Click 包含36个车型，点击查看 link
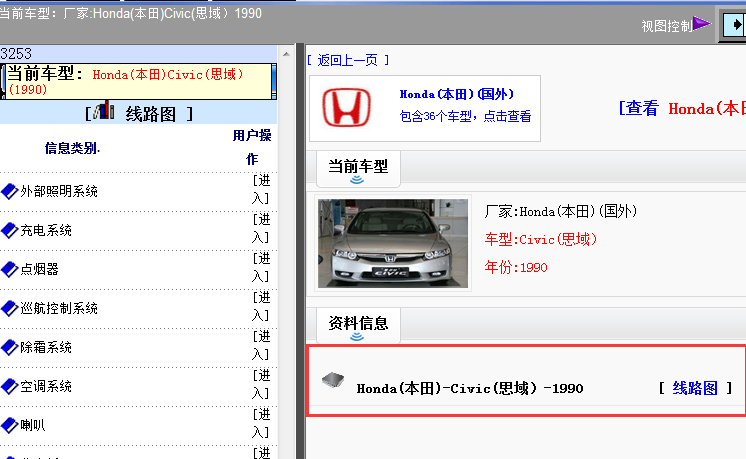Image resolution: width=746 pixels, height=459 pixels. 465,116
